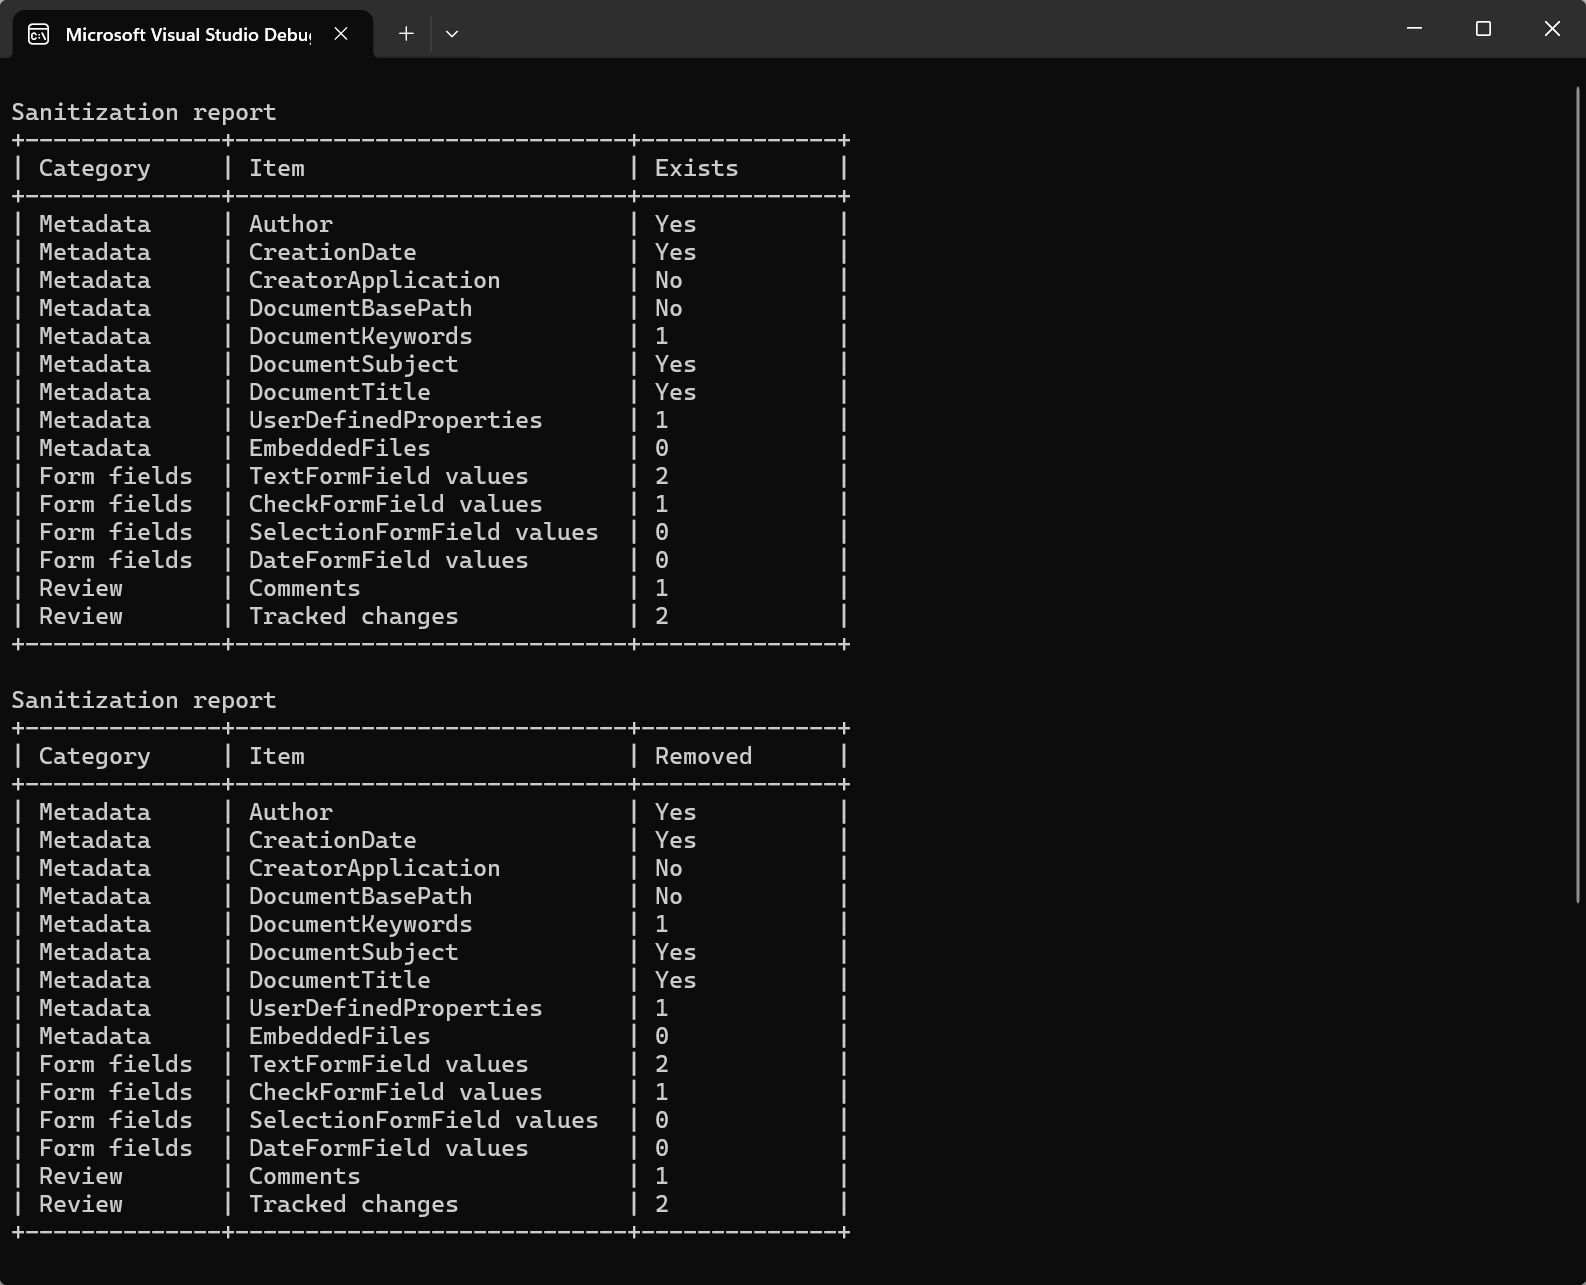Close the terminal window

[1552, 29]
